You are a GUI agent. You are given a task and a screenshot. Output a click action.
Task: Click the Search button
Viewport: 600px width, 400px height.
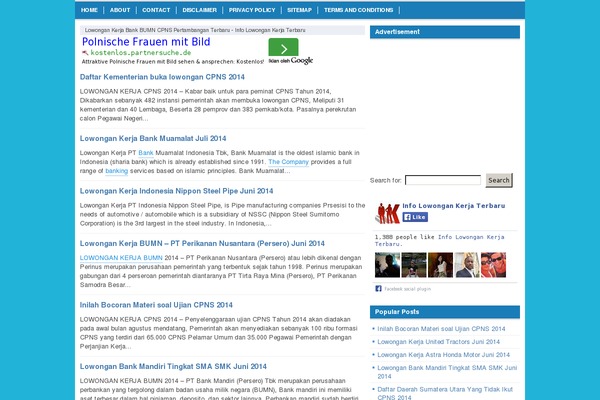pyautogui.click(x=499, y=180)
